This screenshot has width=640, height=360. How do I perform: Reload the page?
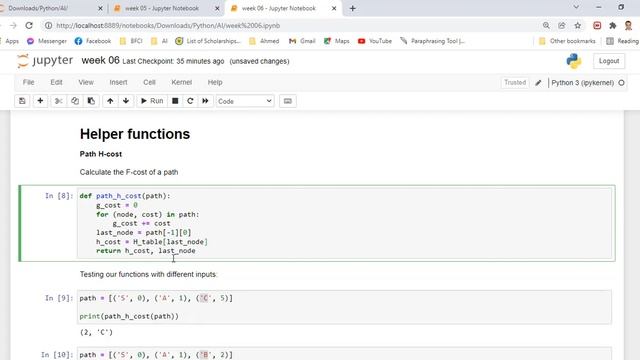click(29, 25)
